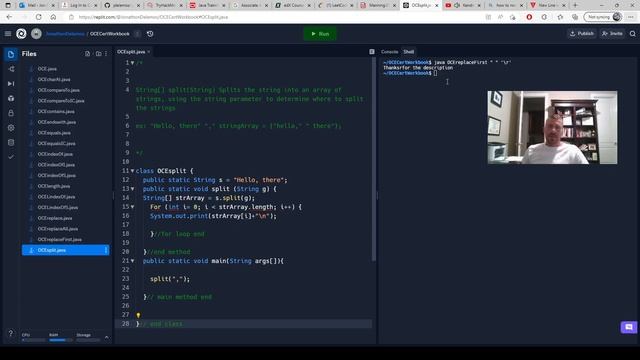Image resolution: width=640 pixels, height=360 pixels.
Task: Collapse the for loop fold on line 15
Action: (132, 207)
